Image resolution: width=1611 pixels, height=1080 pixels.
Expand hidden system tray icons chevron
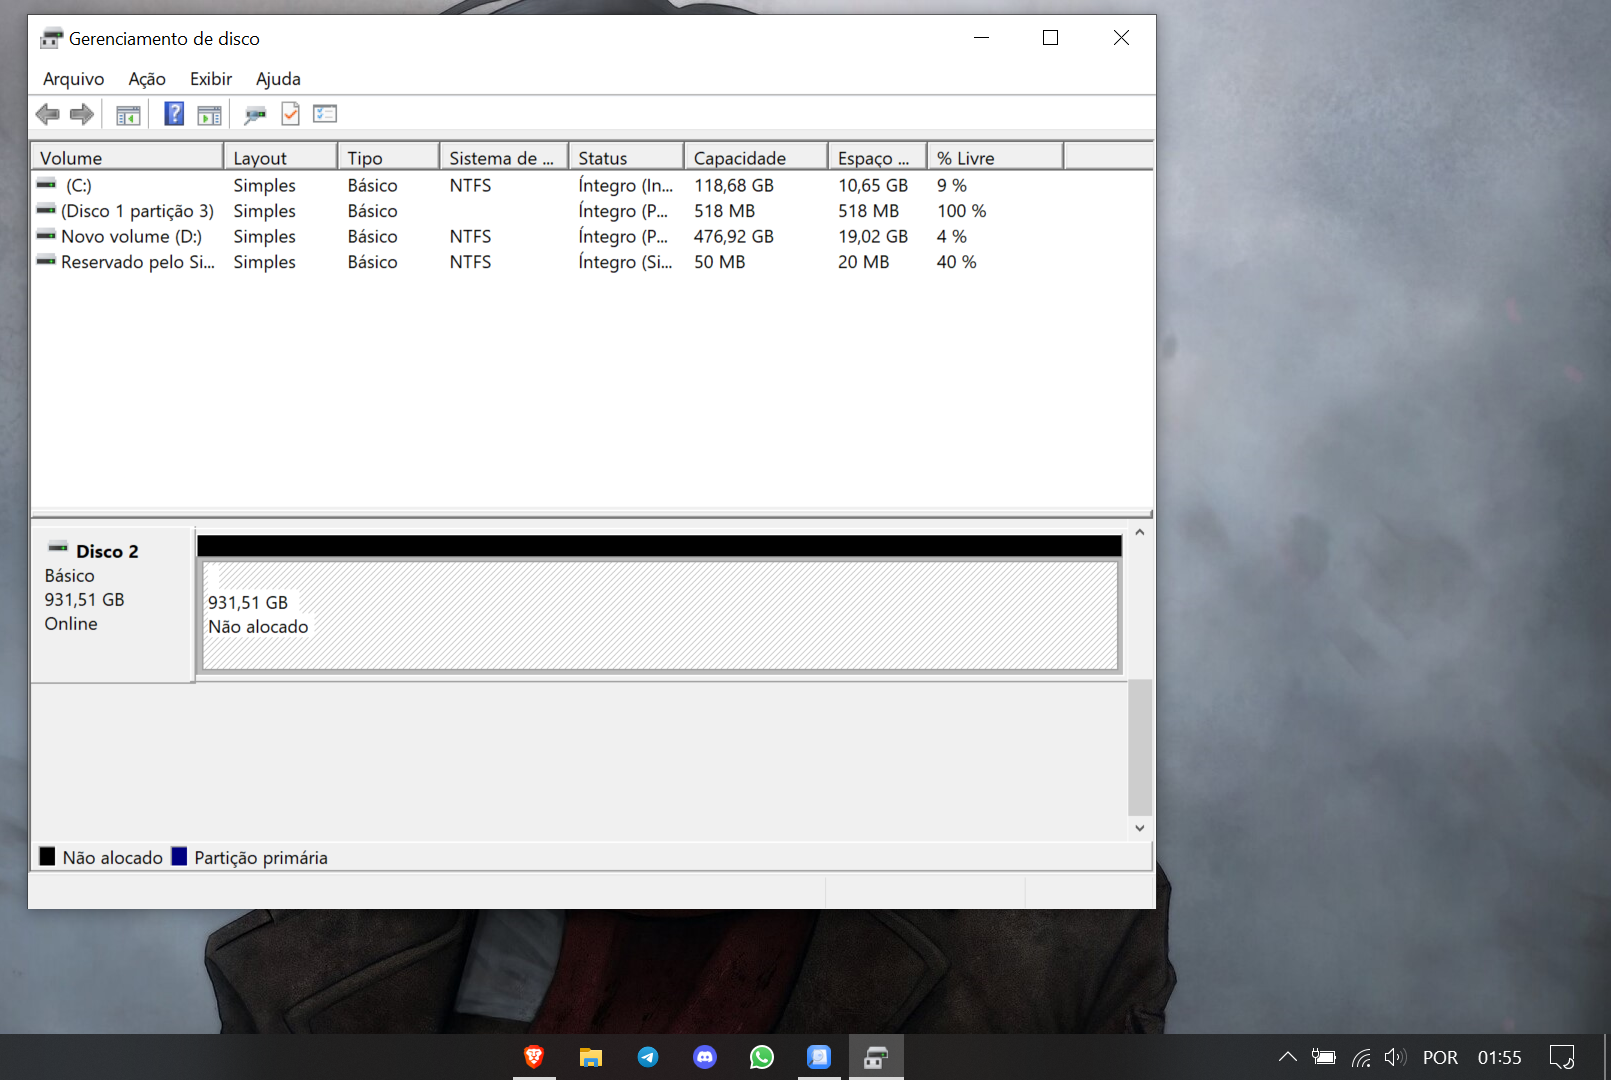1288,1057
